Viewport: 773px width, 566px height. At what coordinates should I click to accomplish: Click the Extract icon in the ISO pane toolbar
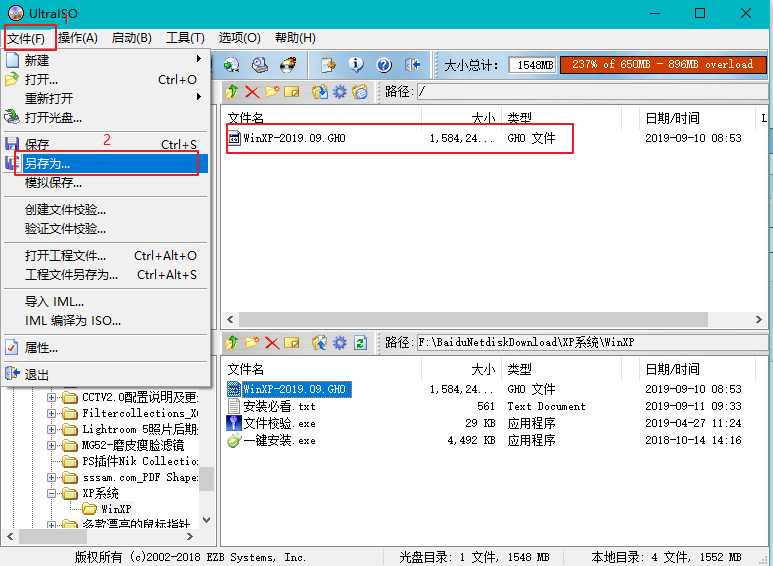[319, 91]
